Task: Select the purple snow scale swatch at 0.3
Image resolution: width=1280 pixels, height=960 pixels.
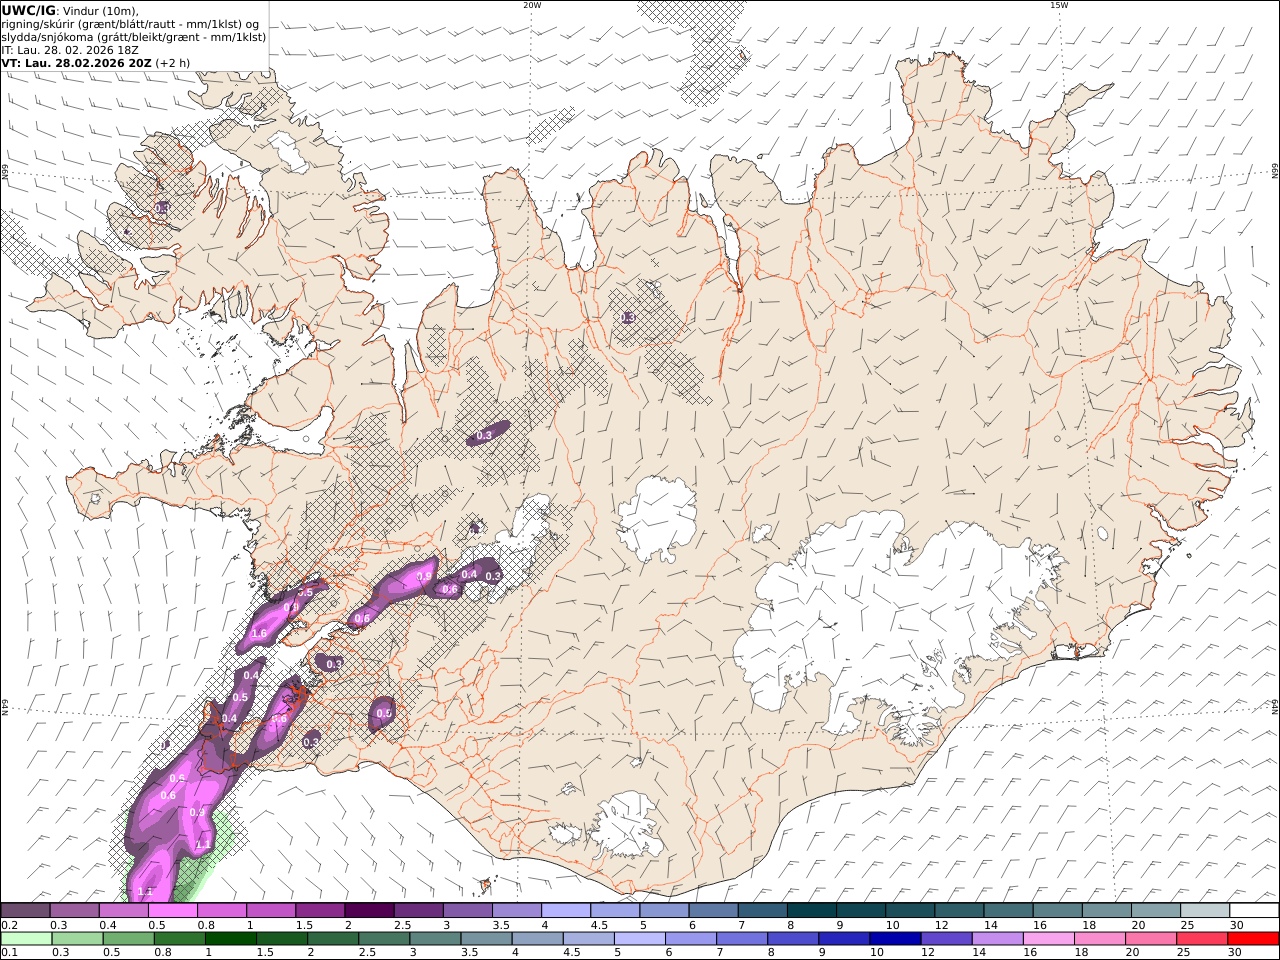Action: [74, 910]
